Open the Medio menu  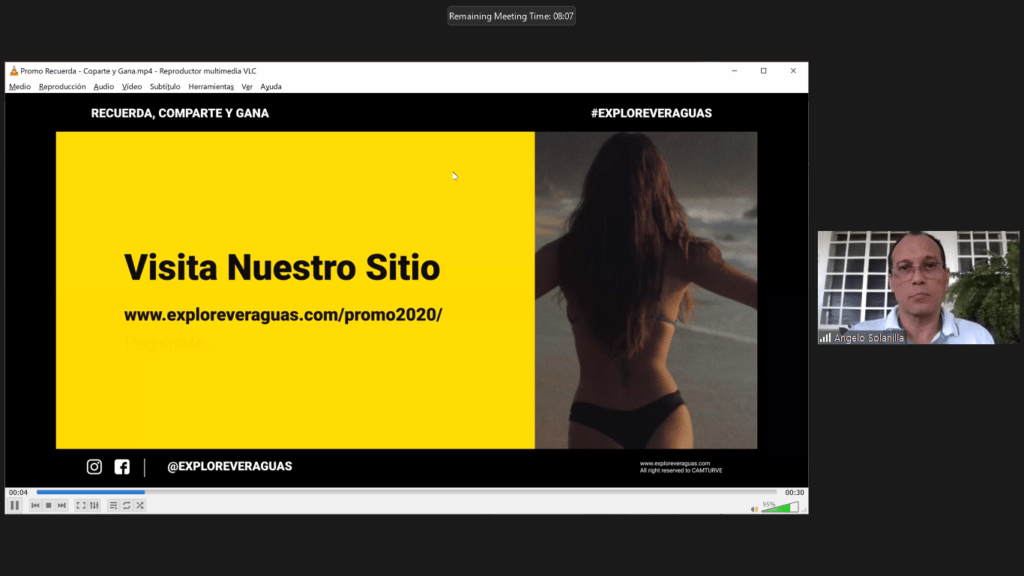pos(20,86)
